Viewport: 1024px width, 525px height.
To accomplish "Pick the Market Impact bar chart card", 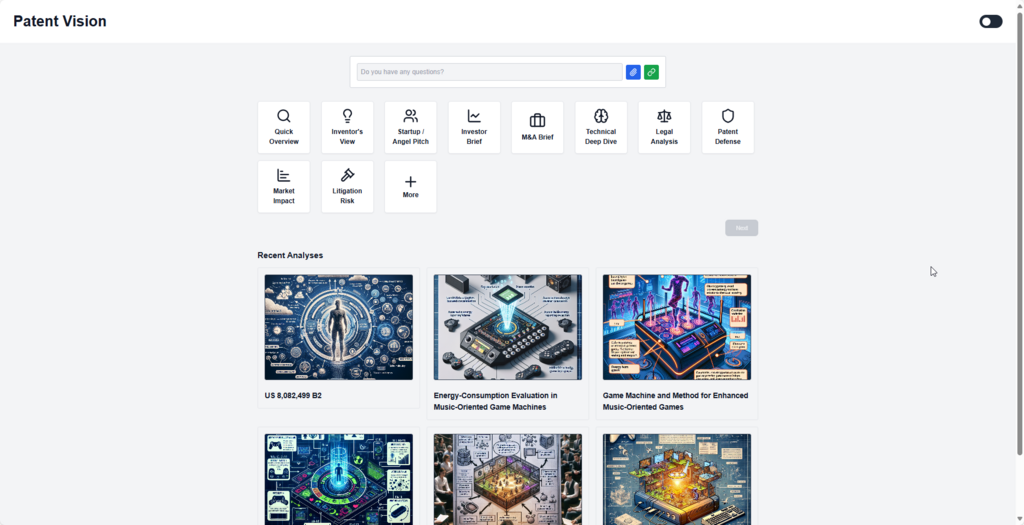I will click(x=283, y=186).
